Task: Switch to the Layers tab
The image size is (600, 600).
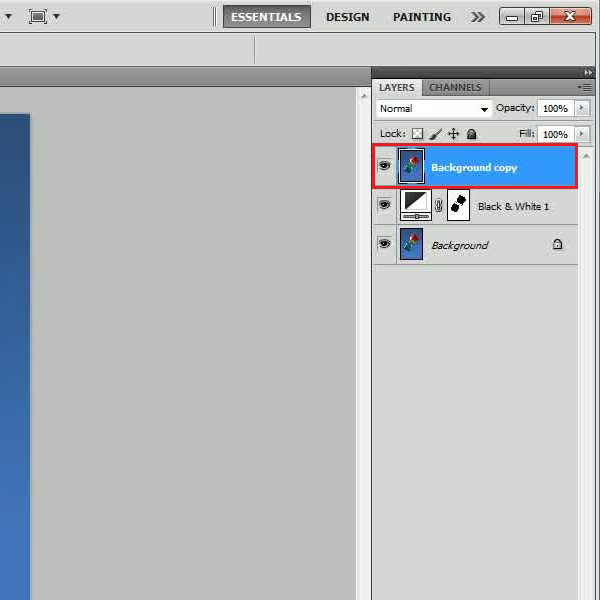Action: tap(396, 88)
